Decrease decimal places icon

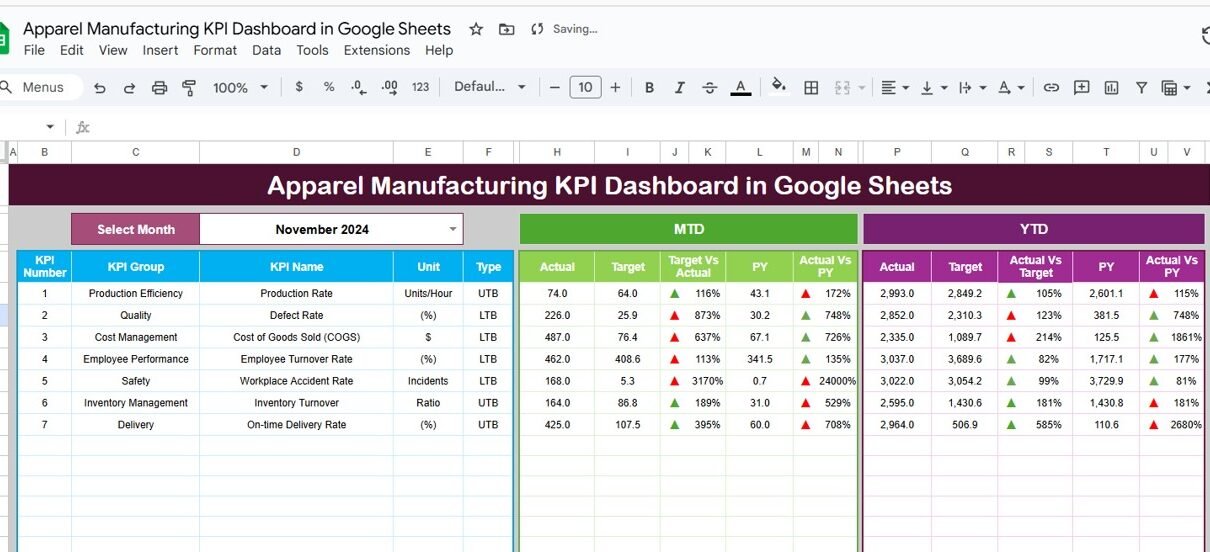pos(358,87)
